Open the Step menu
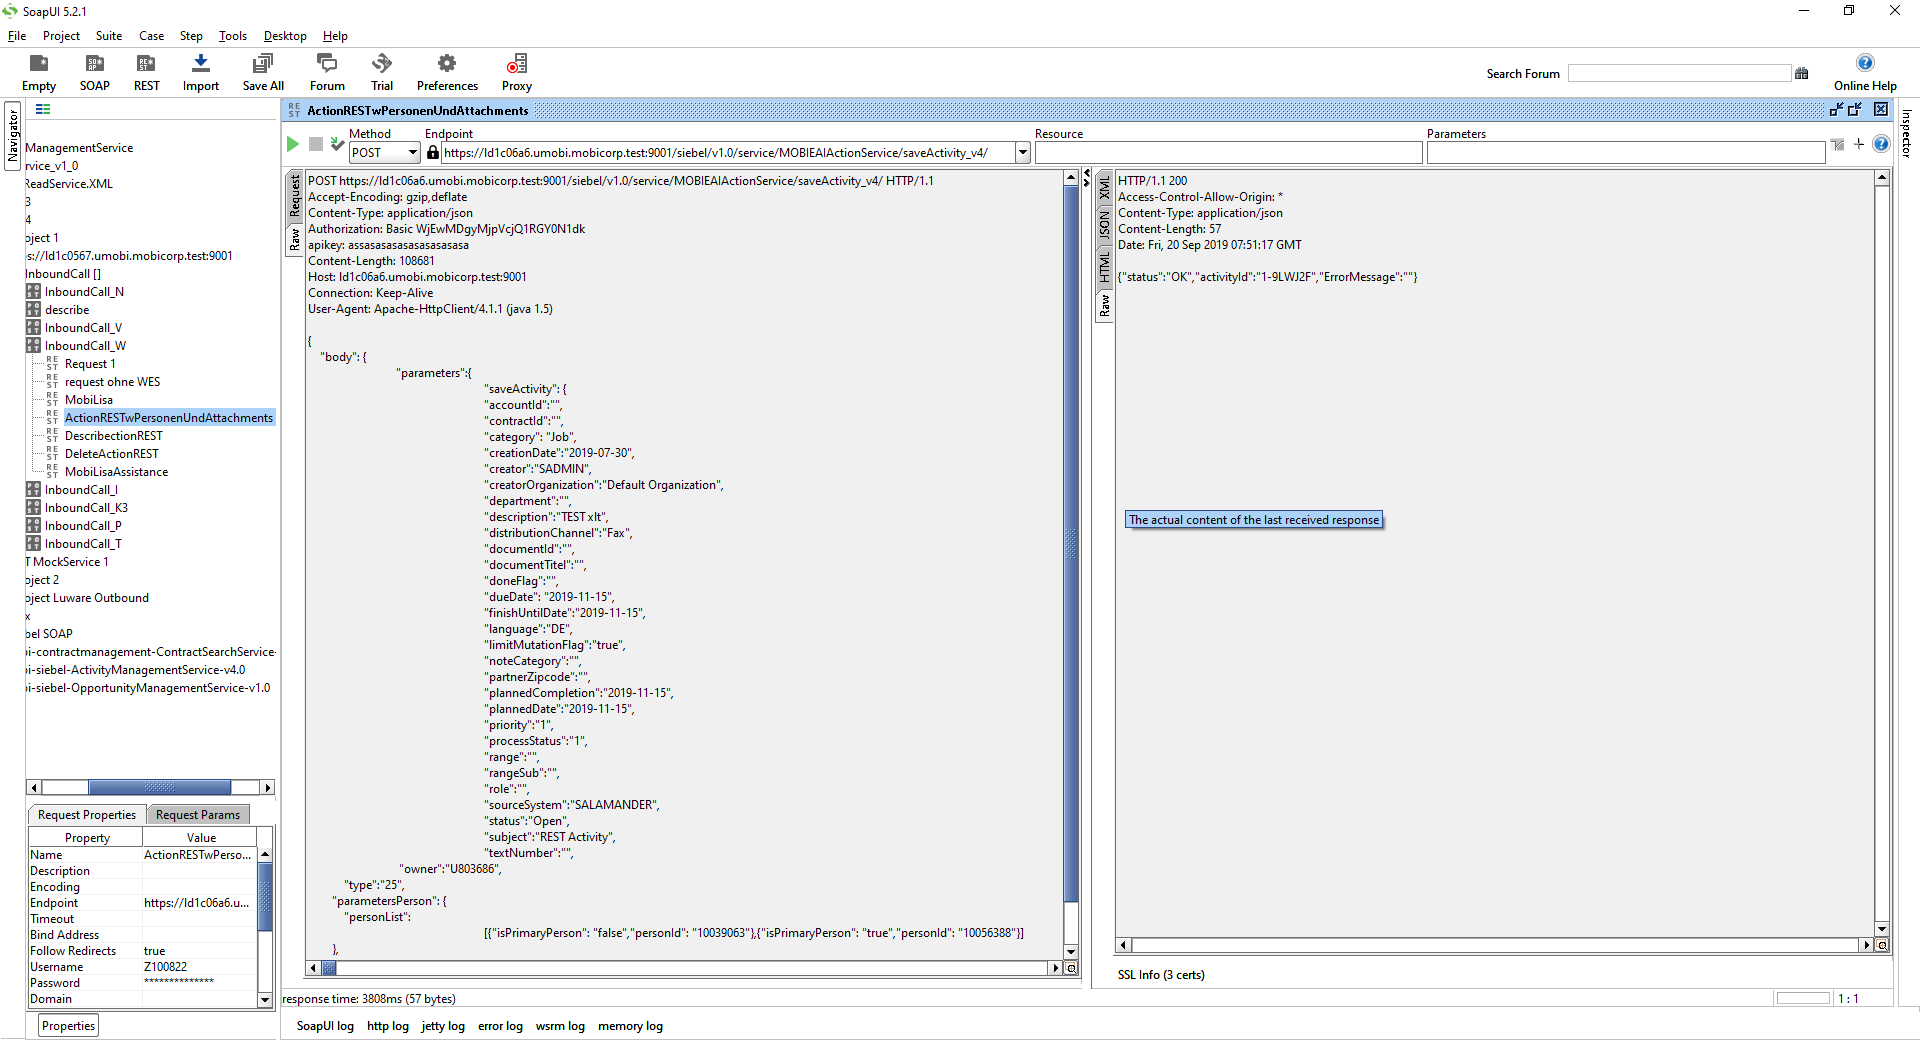 [191, 36]
